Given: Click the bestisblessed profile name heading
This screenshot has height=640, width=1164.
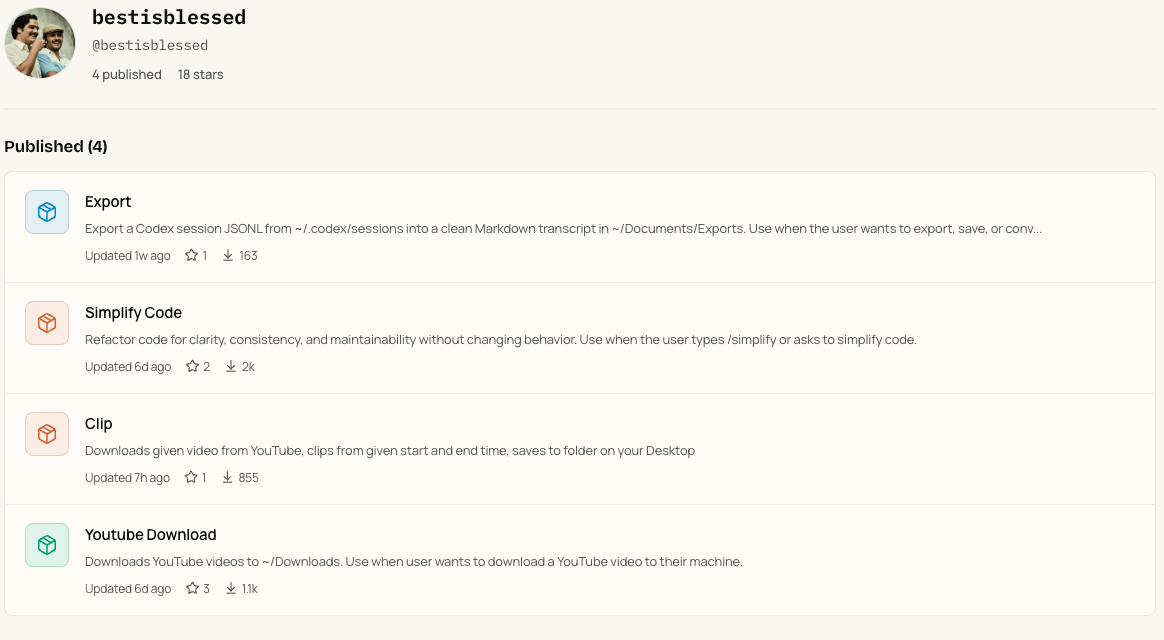Looking at the screenshot, I should coord(169,17).
